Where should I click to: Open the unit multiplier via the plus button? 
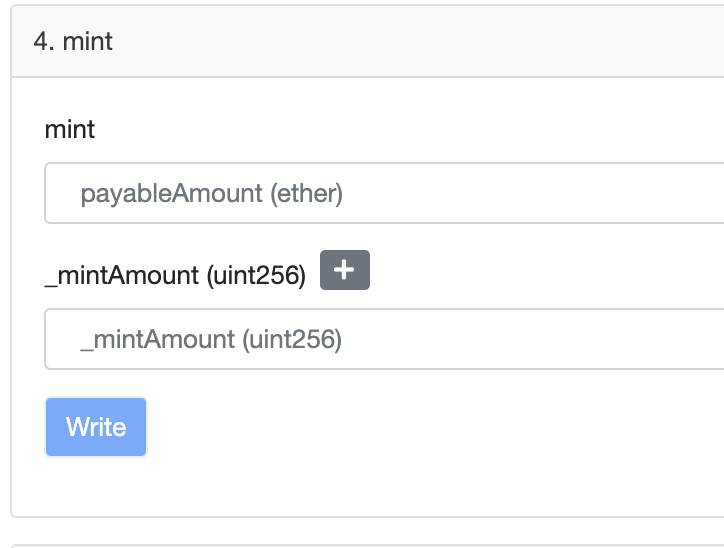[345, 270]
